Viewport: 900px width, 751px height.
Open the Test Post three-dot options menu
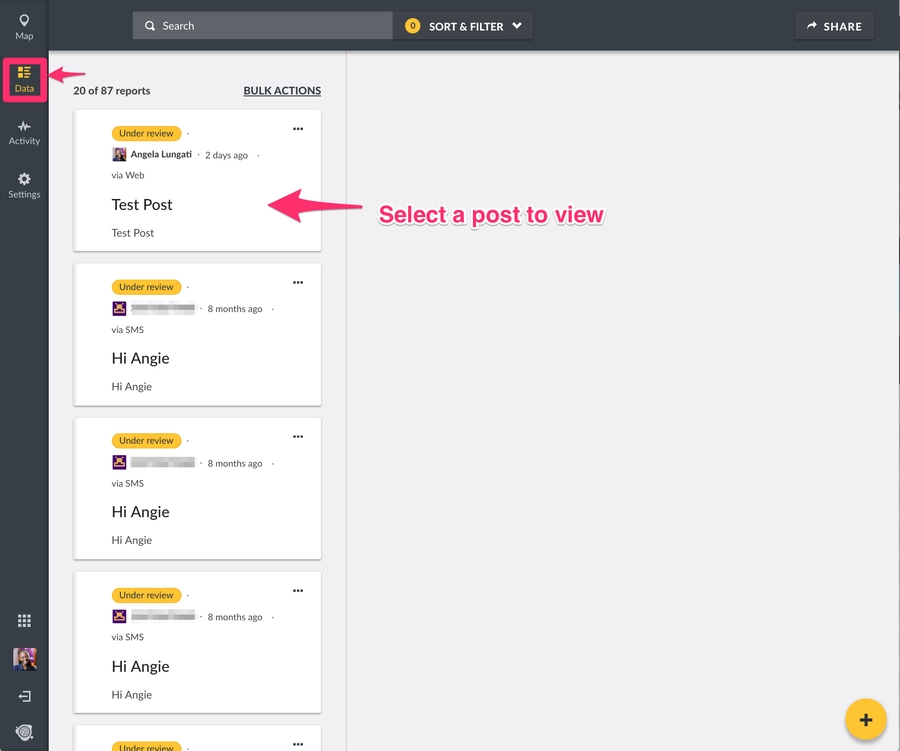click(x=298, y=129)
